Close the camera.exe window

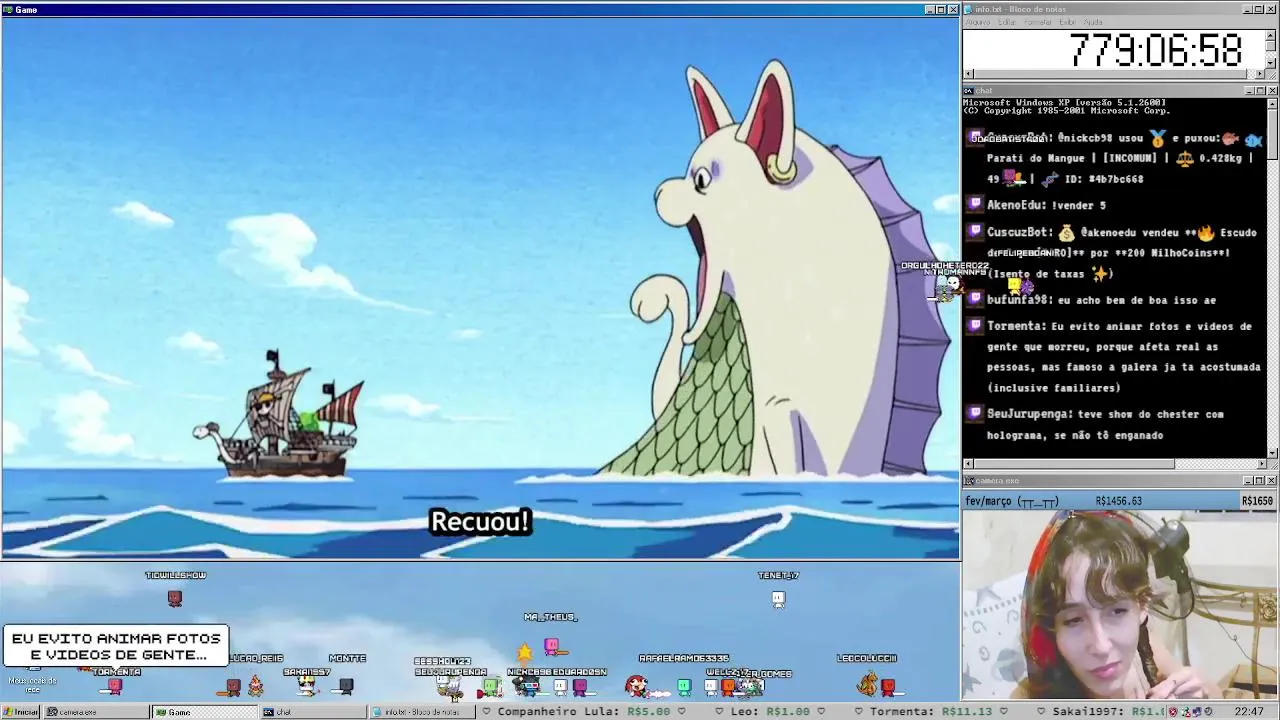click(x=1272, y=481)
